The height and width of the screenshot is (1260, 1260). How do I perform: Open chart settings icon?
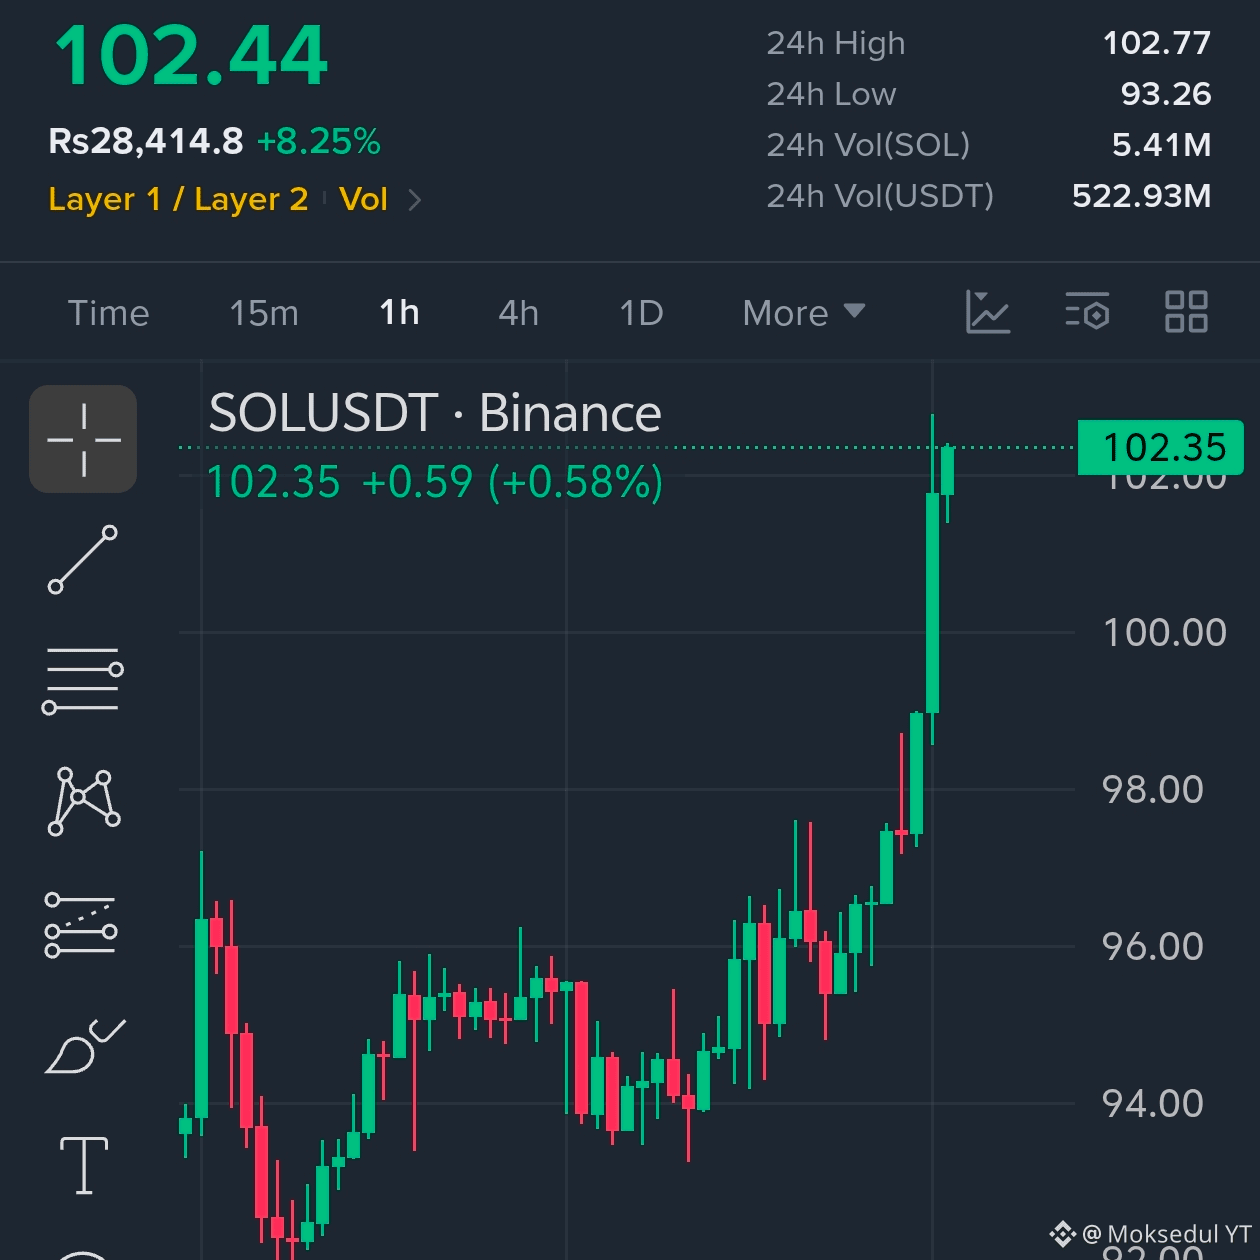click(1088, 312)
